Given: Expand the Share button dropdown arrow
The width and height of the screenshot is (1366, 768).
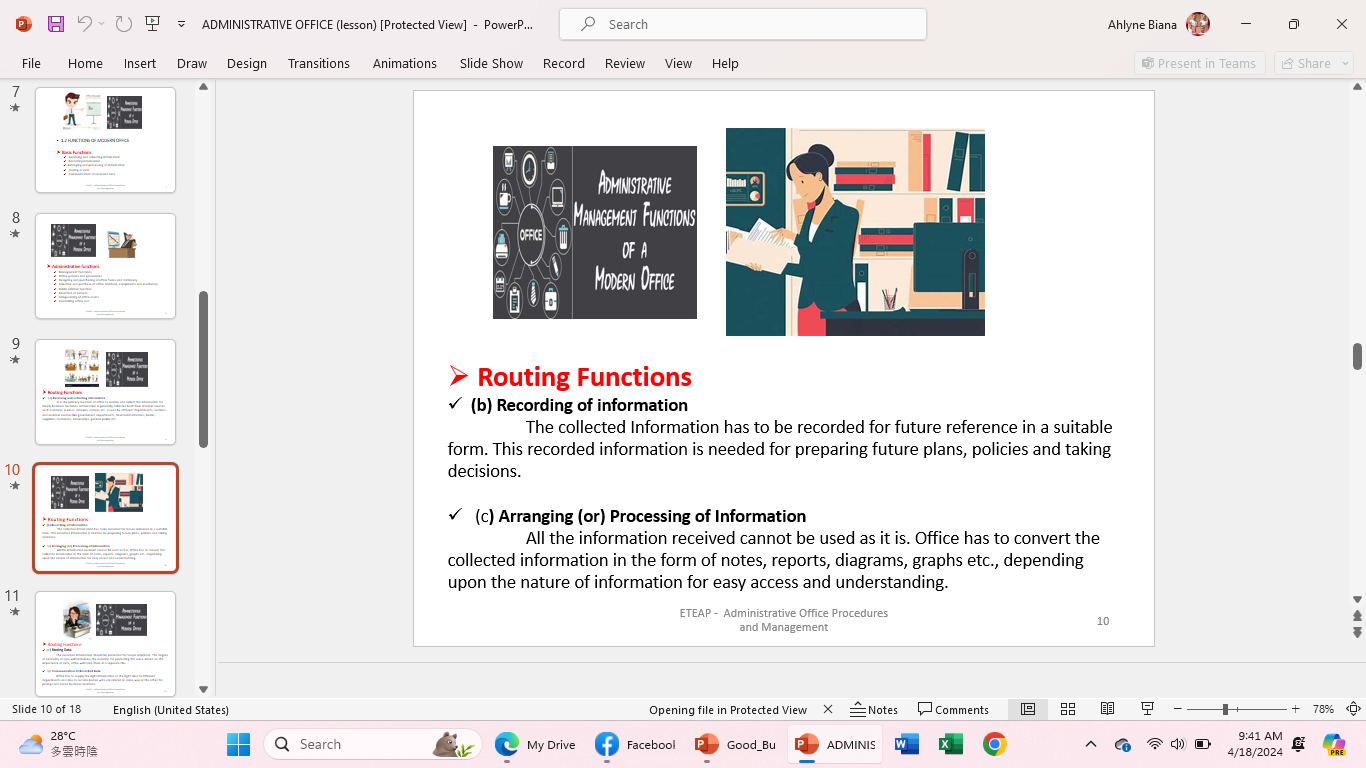Looking at the screenshot, I should (1345, 63).
